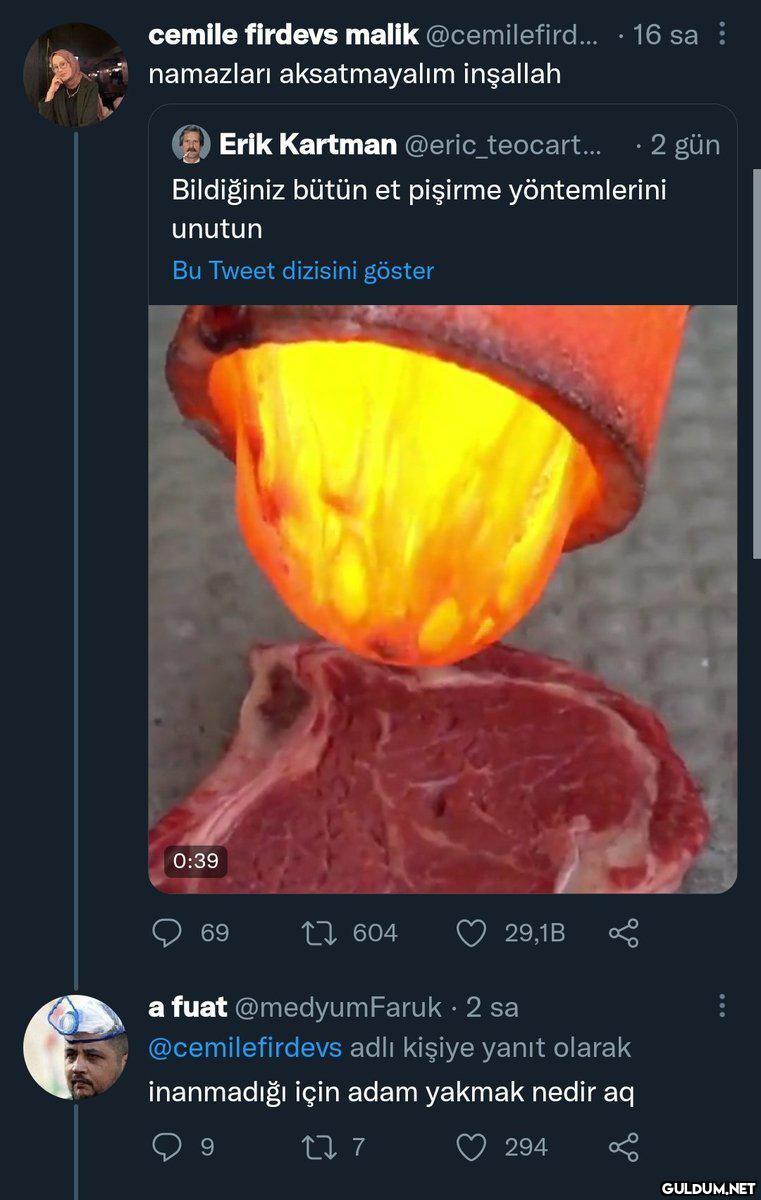The image size is (761, 1200).
Task: Reply to cemile firdevs malik's tweet
Action: pyautogui.click(x=165, y=933)
